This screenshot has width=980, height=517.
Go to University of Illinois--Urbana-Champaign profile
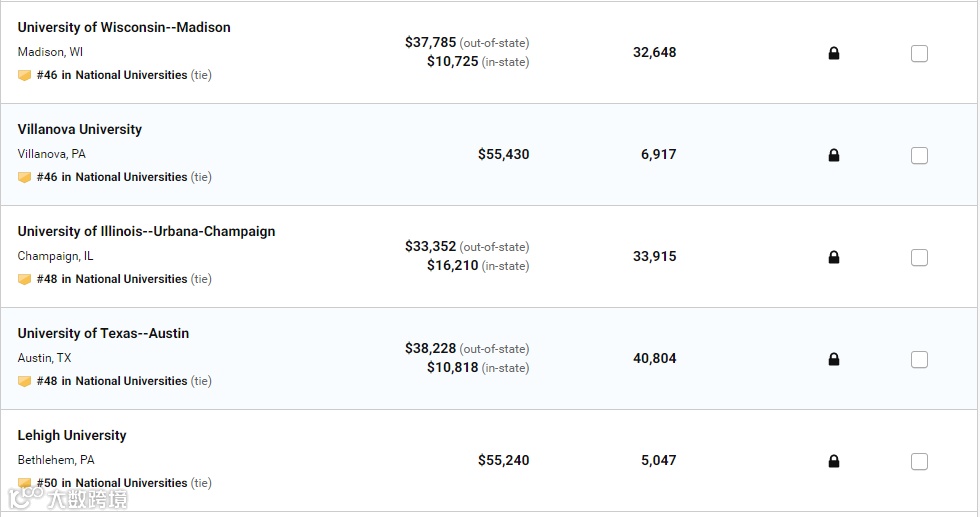146,231
